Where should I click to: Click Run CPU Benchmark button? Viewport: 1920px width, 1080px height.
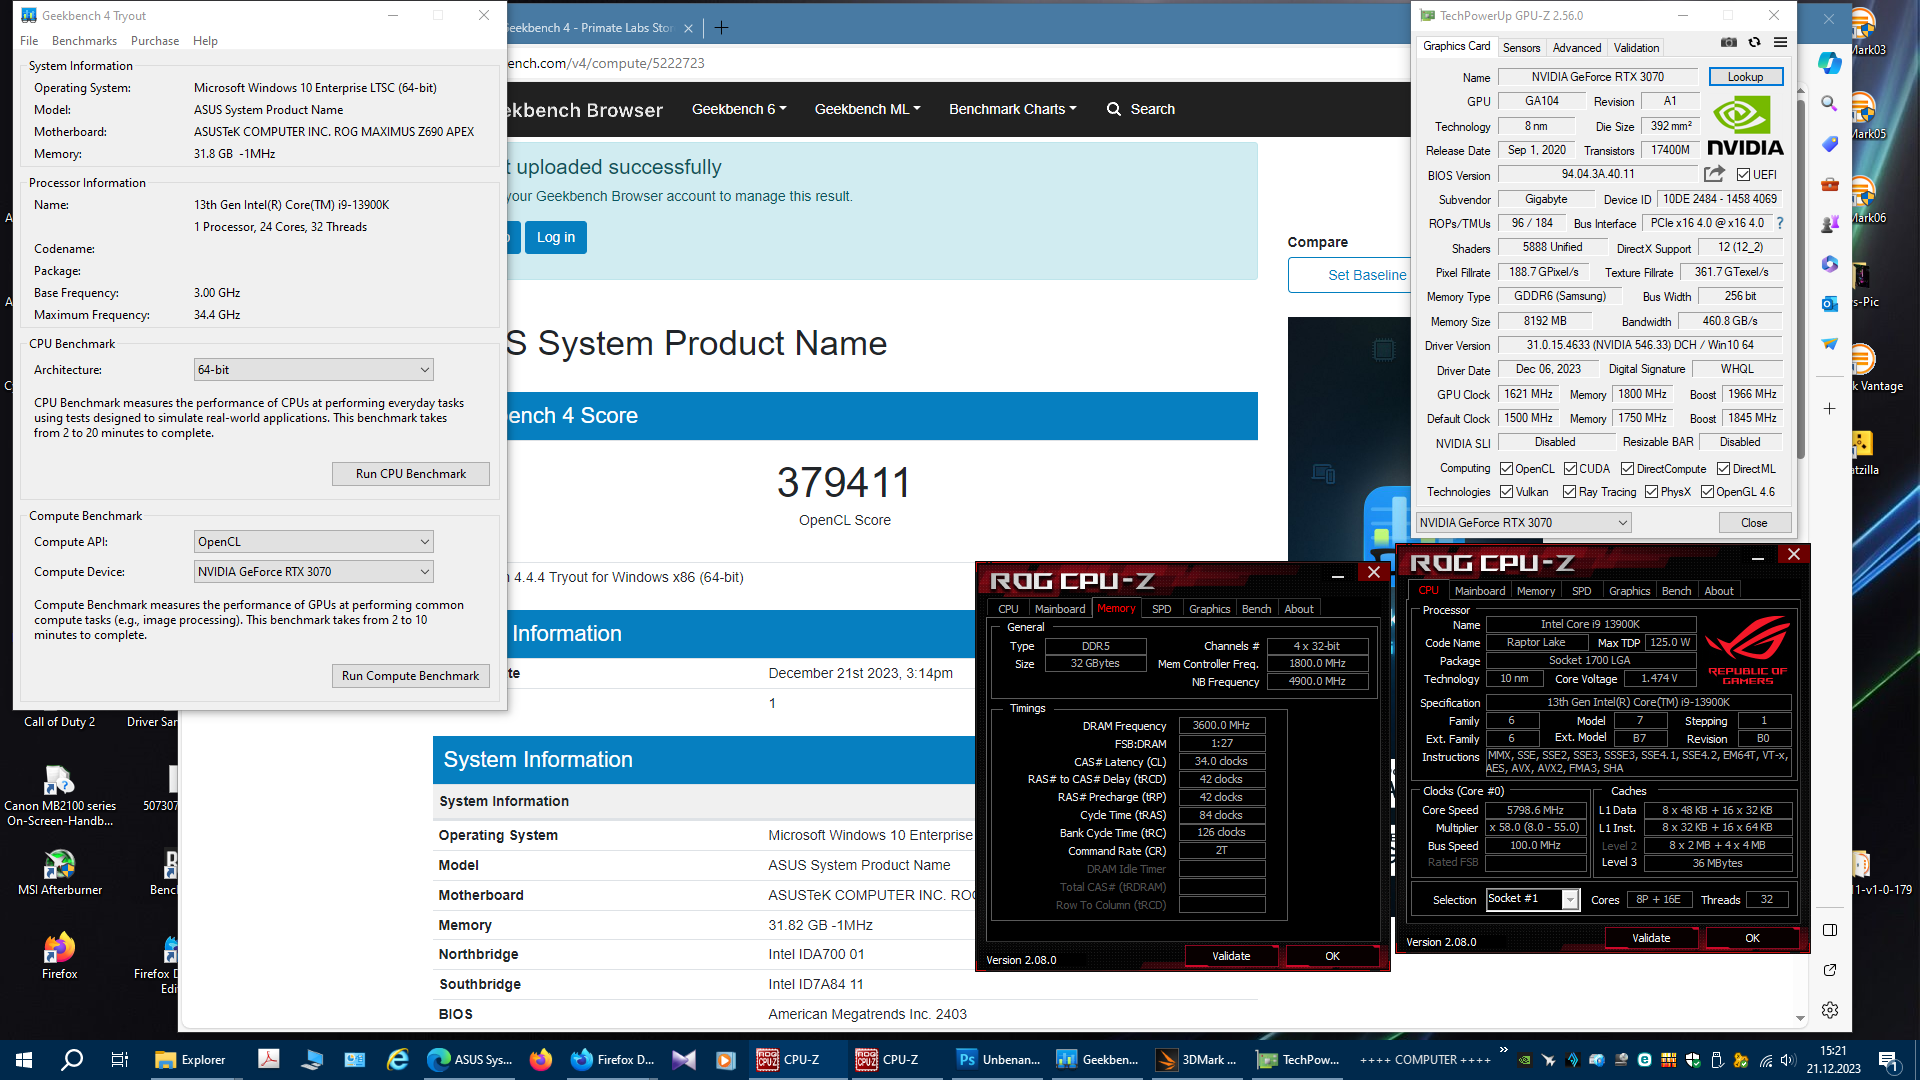coord(410,474)
